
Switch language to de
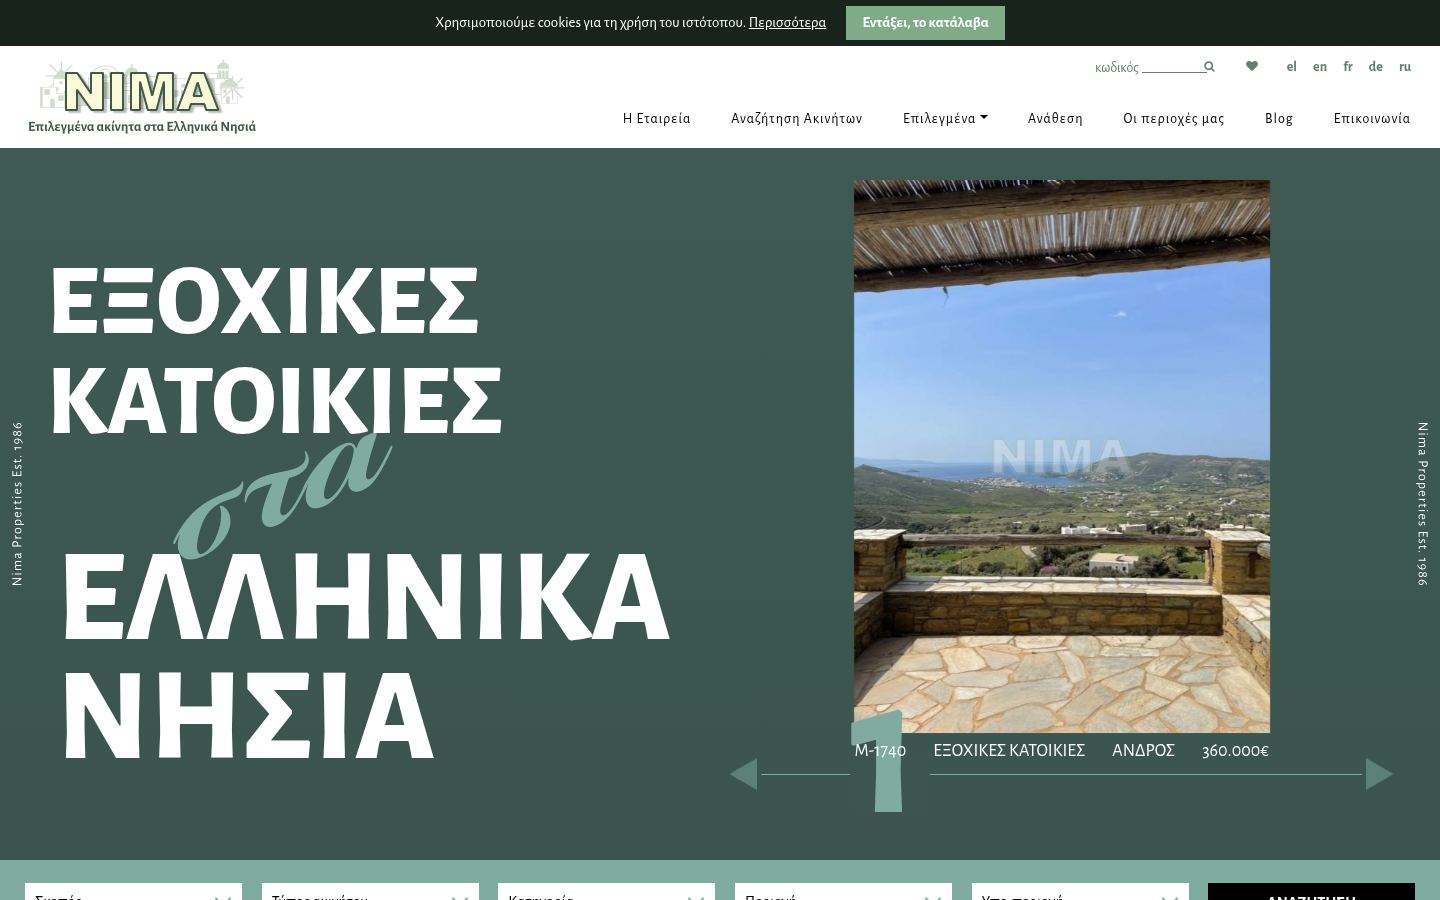click(1376, 67)
